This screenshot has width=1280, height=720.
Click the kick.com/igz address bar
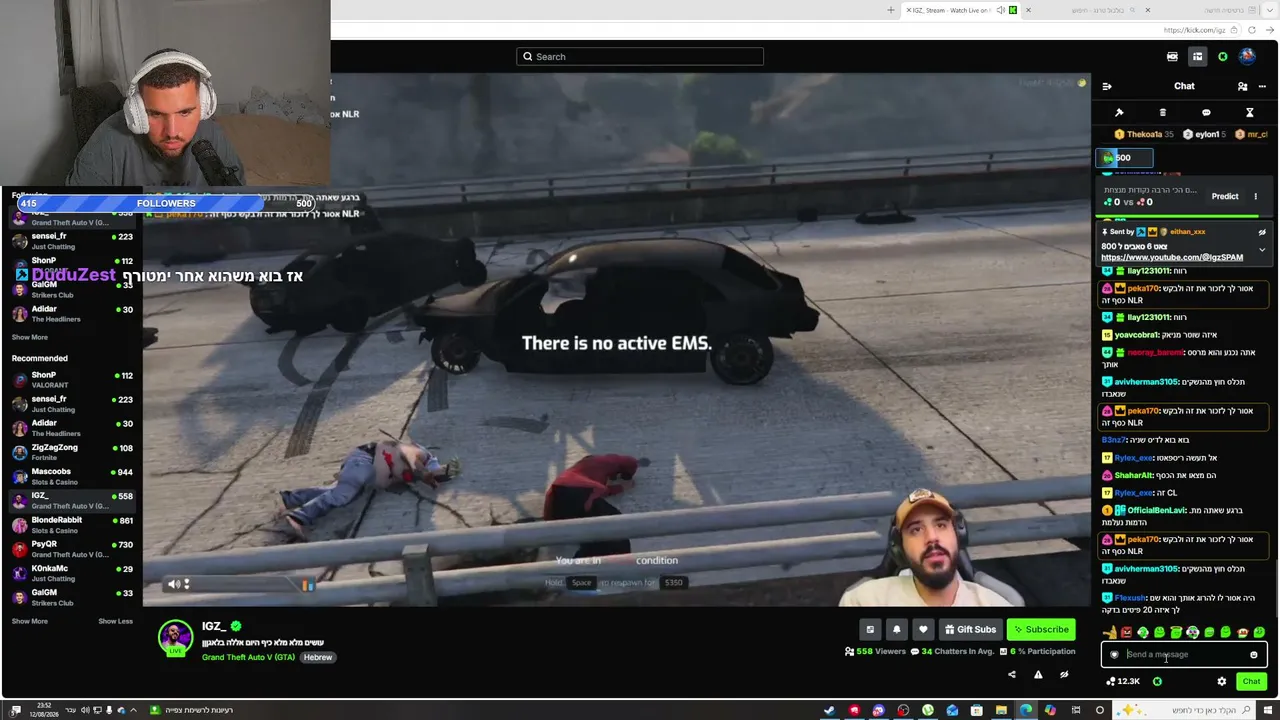pyautogui.click(x=1195, y=30)
